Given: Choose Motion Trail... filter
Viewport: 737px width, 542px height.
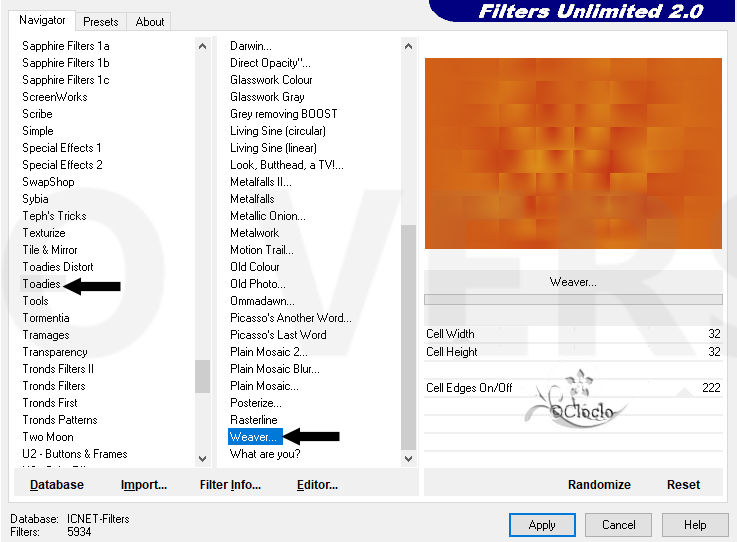Looking at the screenshot, I should 261,250.
